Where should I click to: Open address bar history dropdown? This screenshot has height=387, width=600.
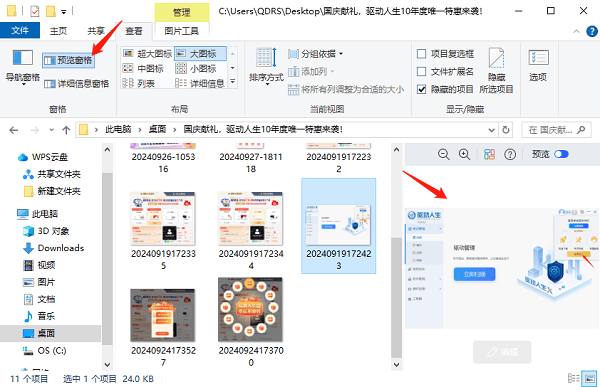click(492, 130)
